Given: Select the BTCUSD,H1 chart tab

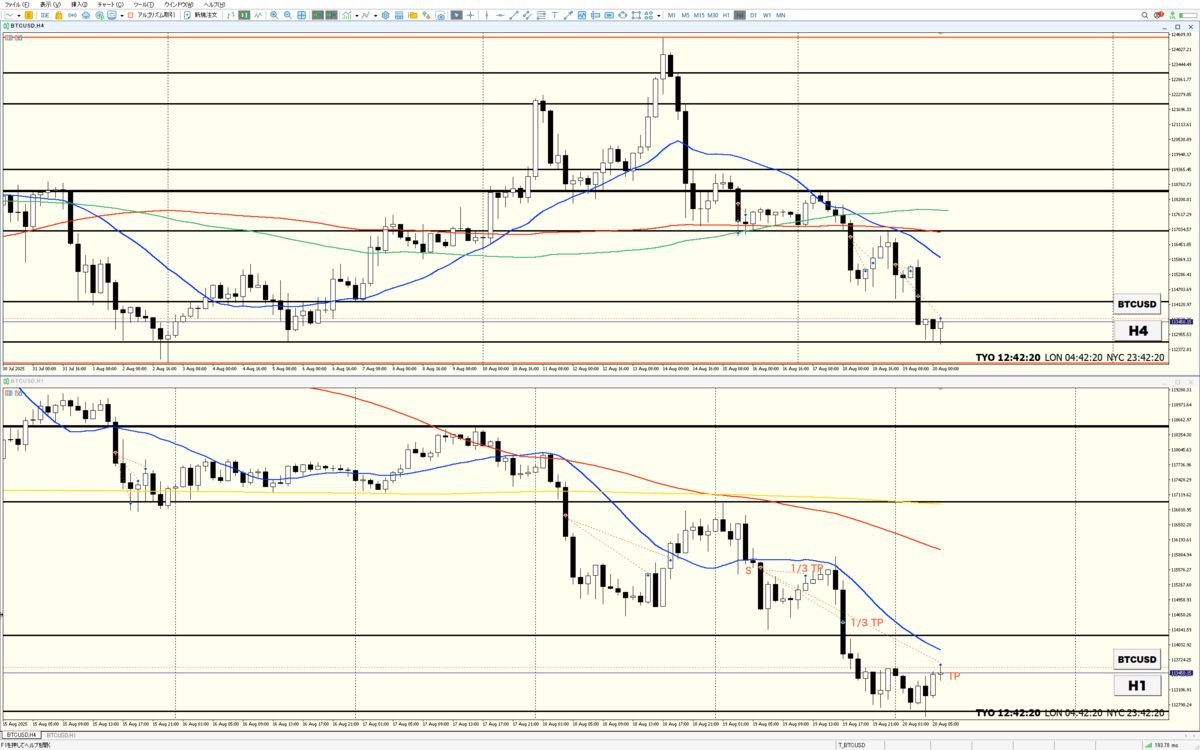Looking at the screenshot, I should click(59, 735).
